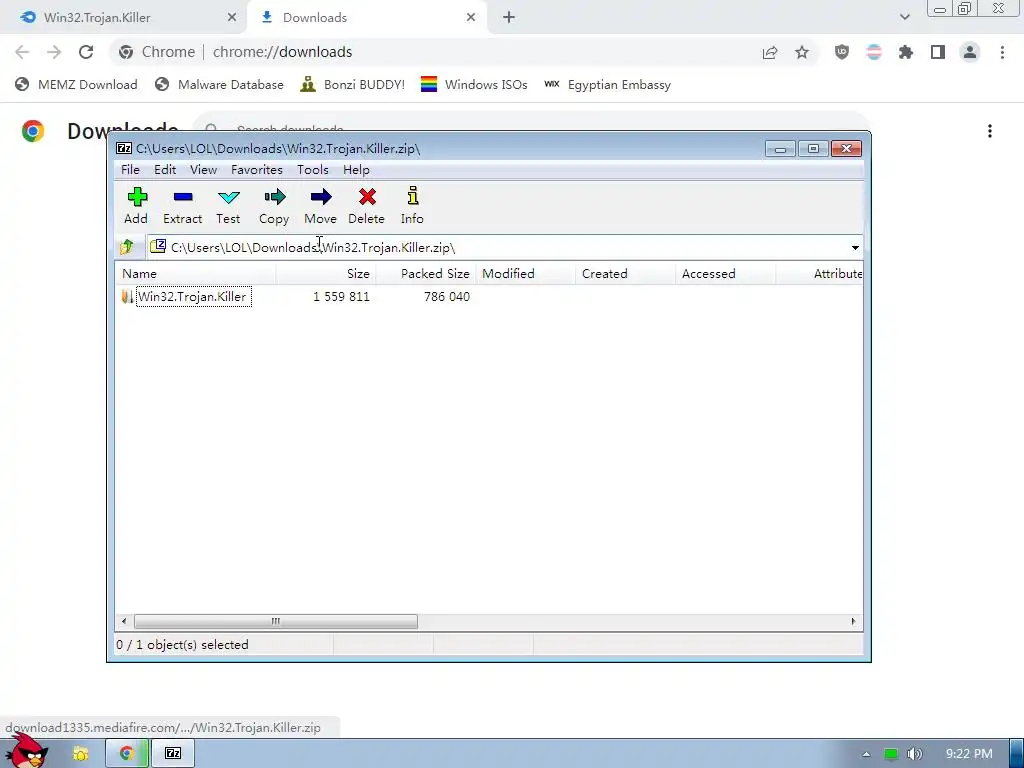Open the 7-Zip File menu
Screen dimensions: 1024x768
point(130,170)
